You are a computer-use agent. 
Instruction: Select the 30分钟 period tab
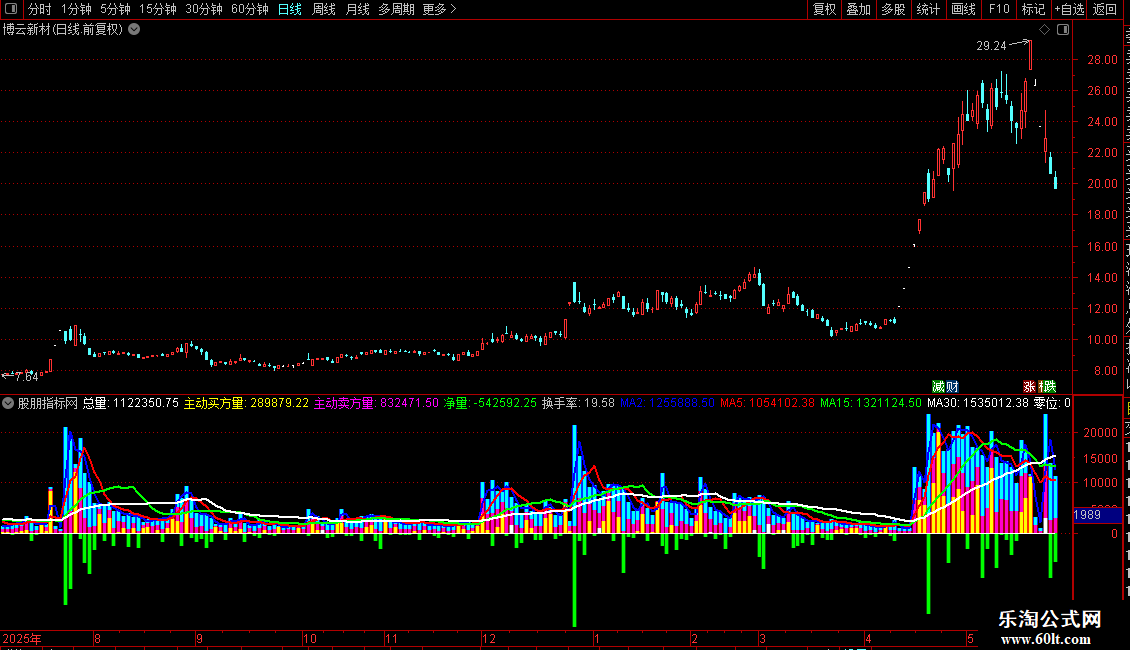coord(204,9)
